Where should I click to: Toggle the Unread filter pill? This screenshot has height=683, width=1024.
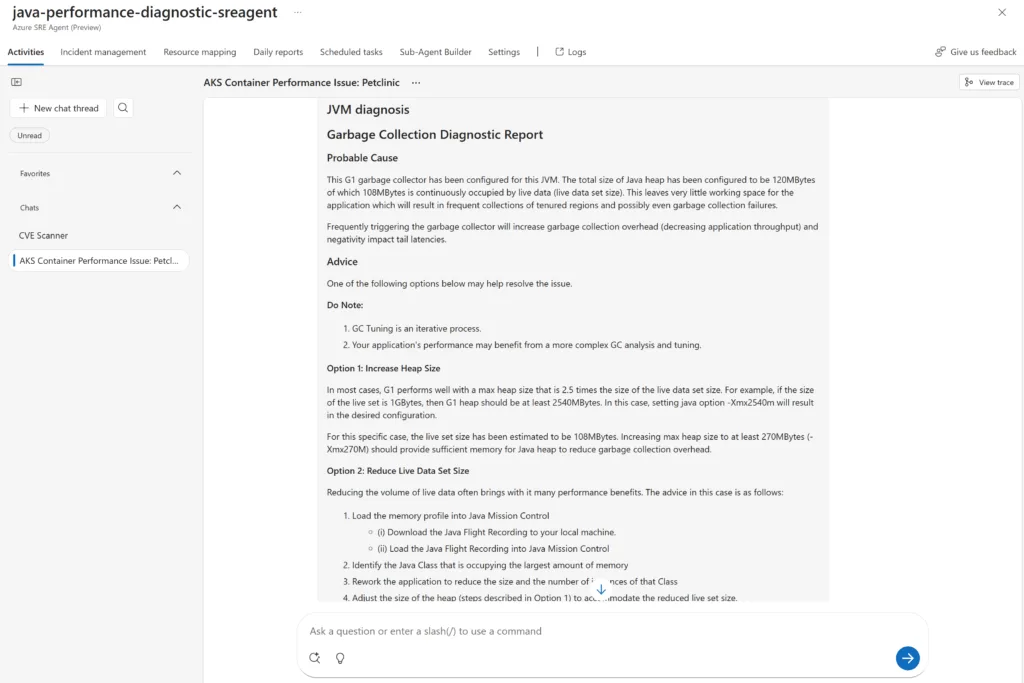[x=29, y=135]
